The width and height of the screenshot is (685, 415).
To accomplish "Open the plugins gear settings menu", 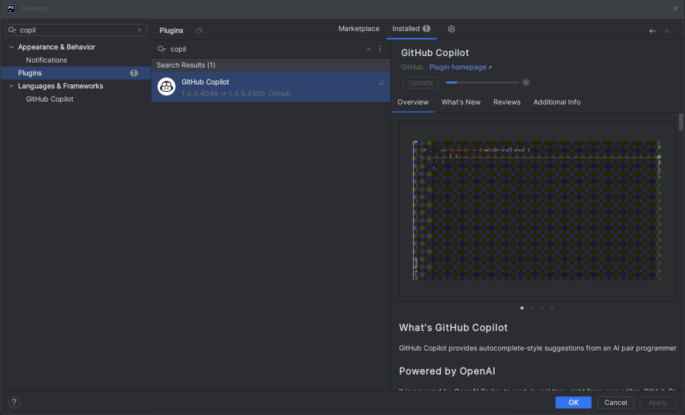I will click(451, 29).
